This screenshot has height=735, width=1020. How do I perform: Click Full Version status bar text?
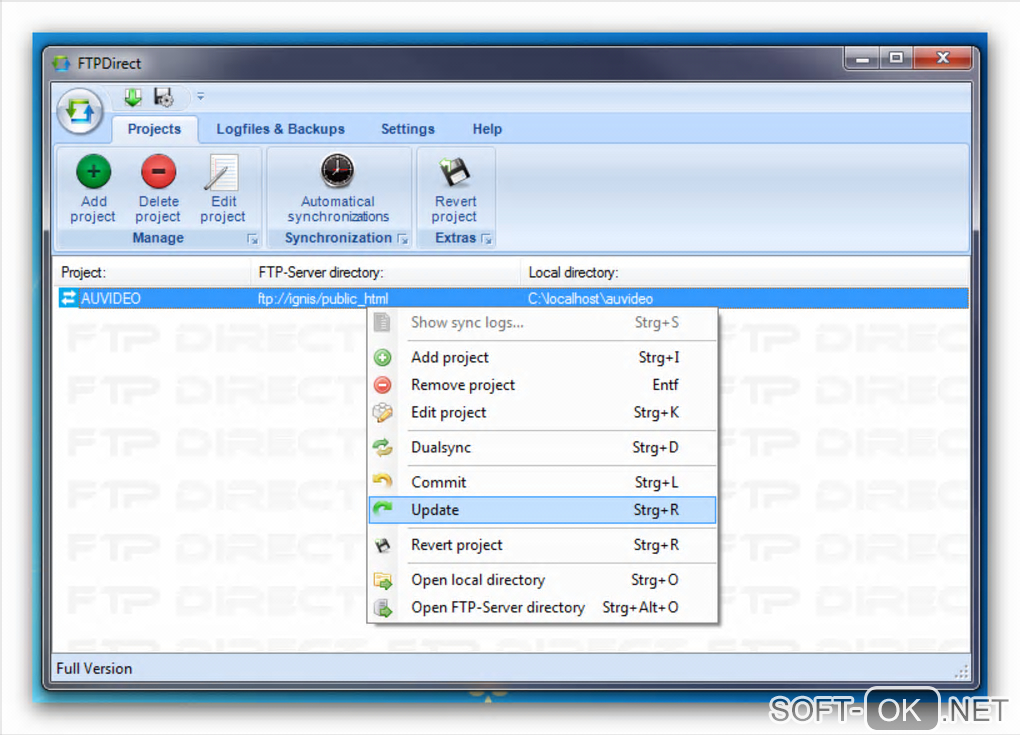click(x=94, y=669)
